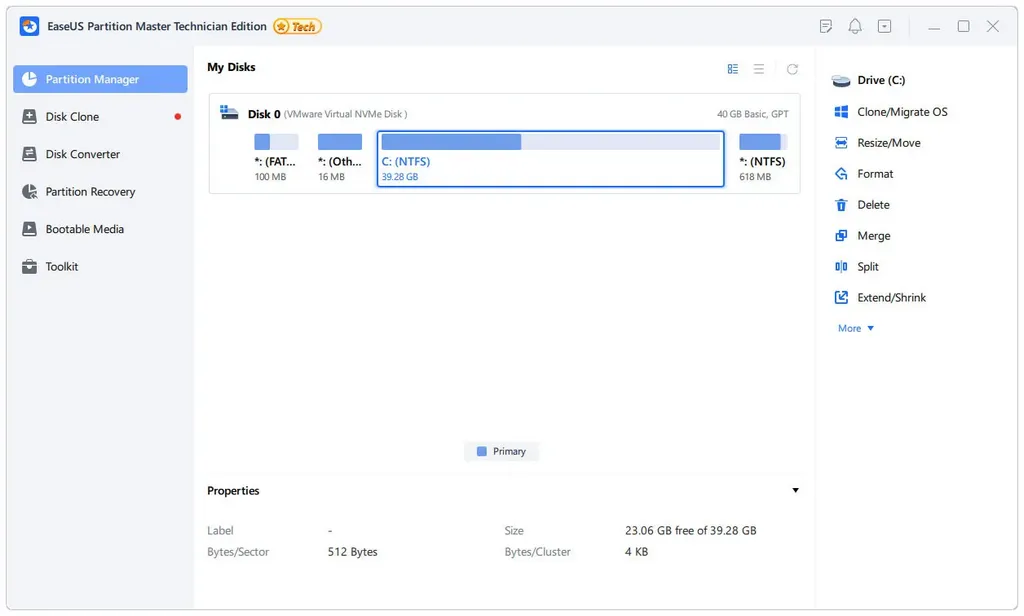Image resolution: width=1024 pixels, height=616 pixels.
Task: Switch to the list disk view
Action: 759,69
